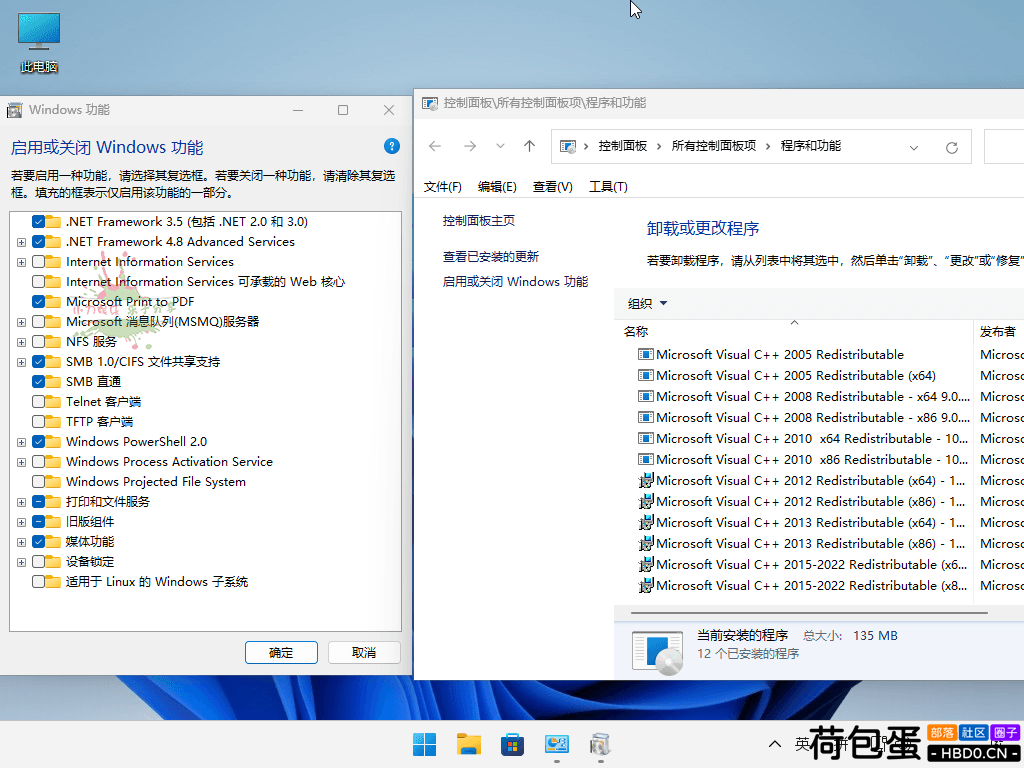Uncheck SMB 直通 checkbox
1024x768 pixels.
(38, 381)
